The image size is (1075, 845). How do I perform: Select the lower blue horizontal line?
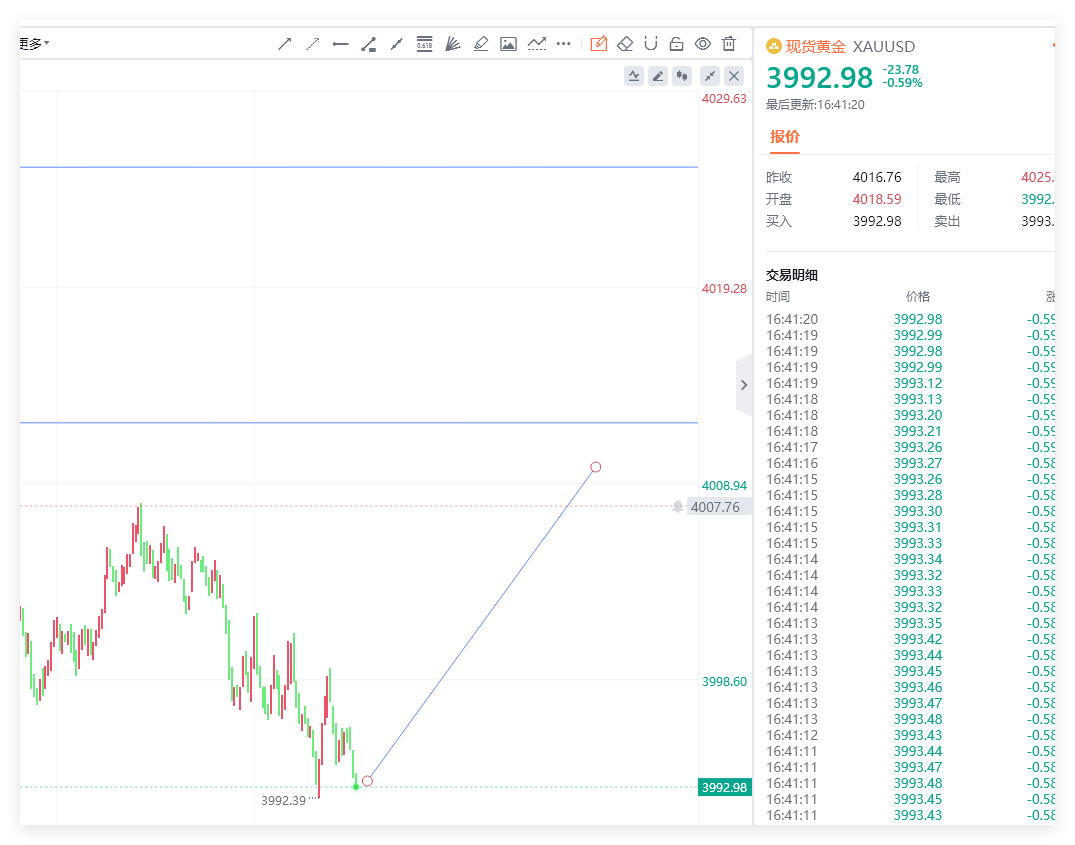[359, 423]
